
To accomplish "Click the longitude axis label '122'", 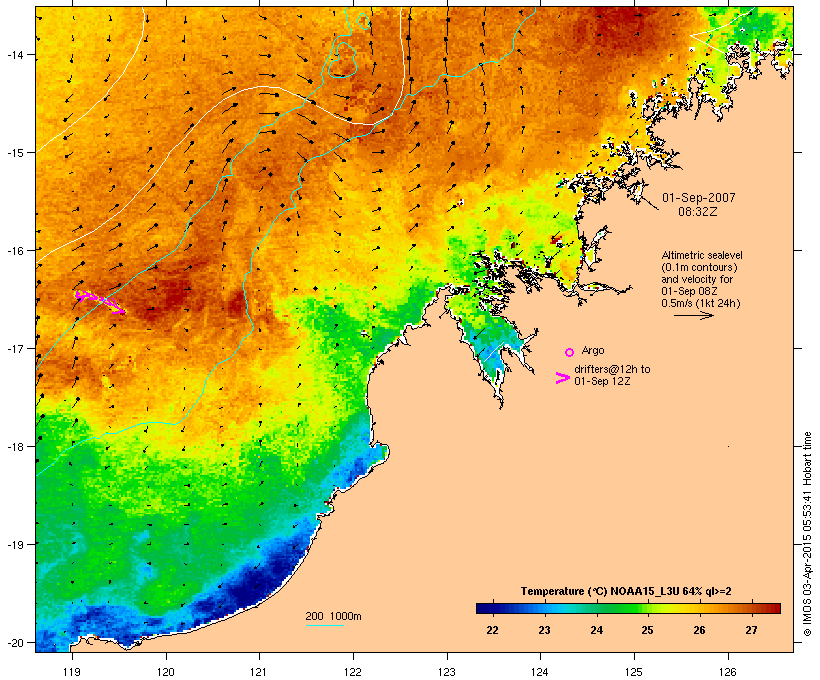I will pos(352,672).
